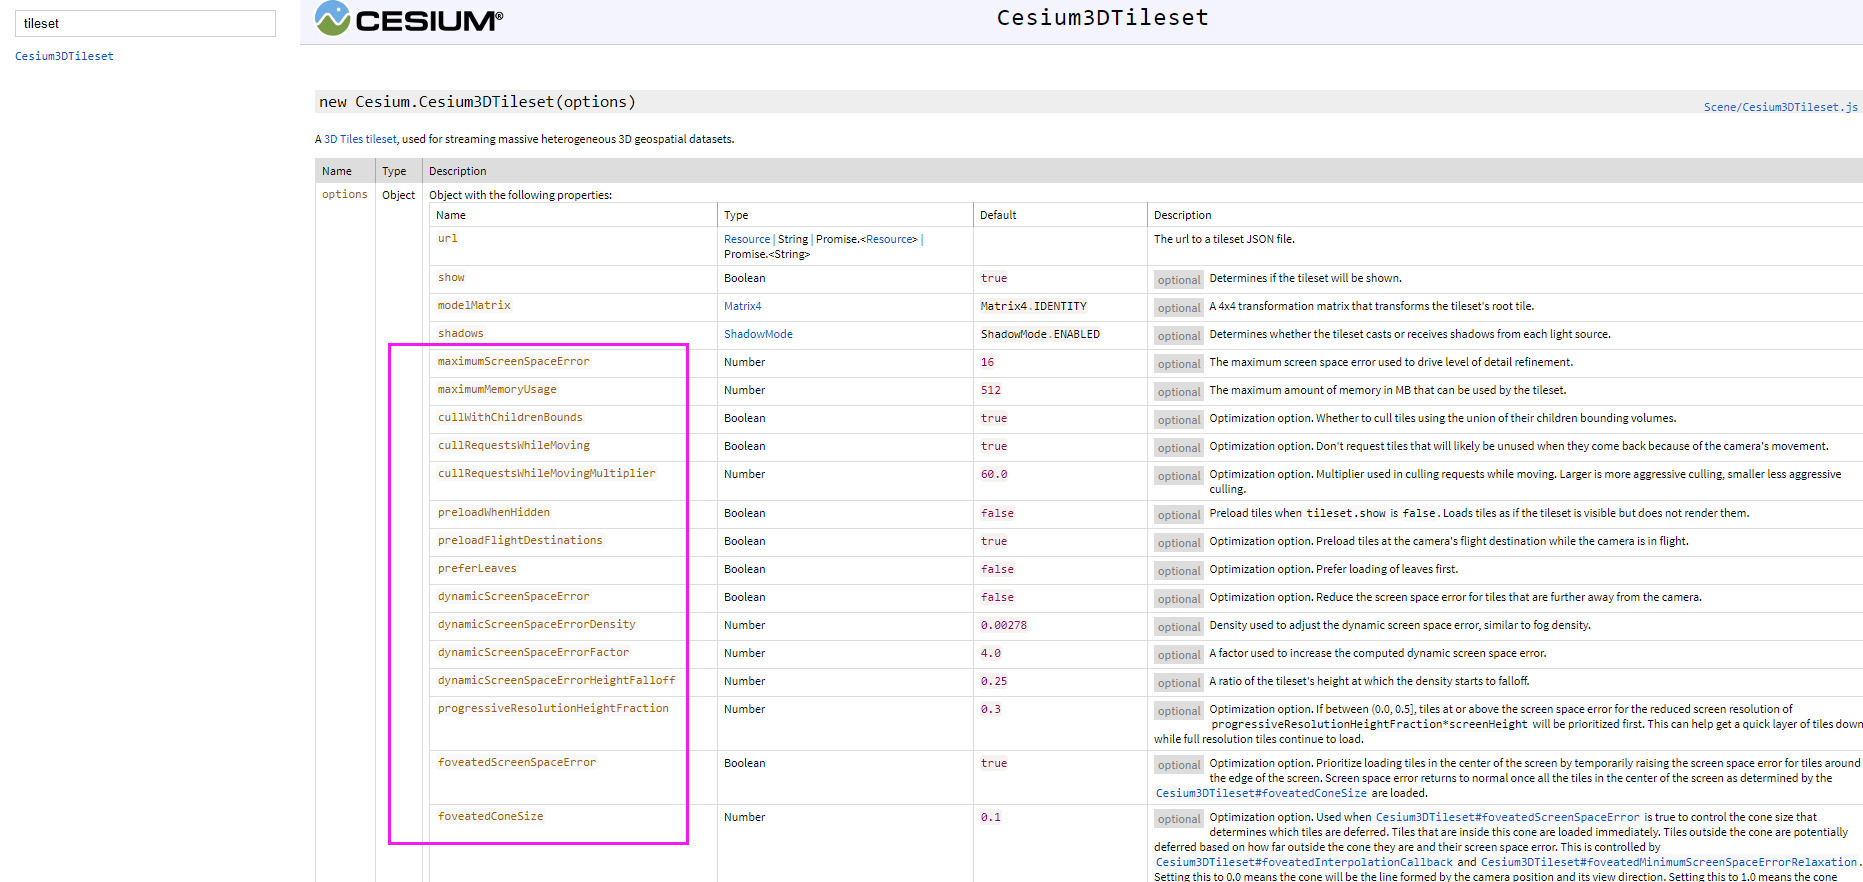Select 'cullWithChildrenBounds' parameter name
Viewport: 1863px width, 882px height.
[510, 417]
